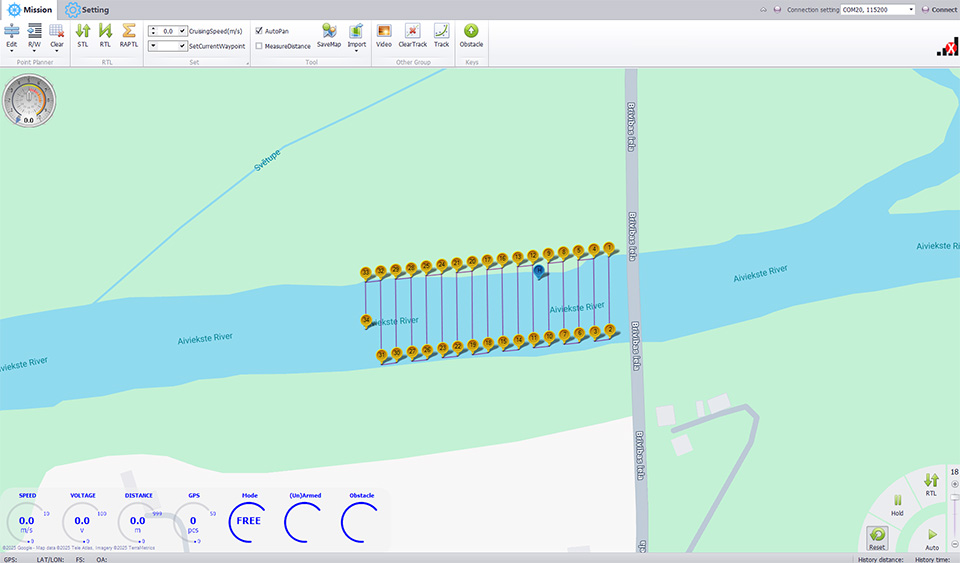The image size is (960, 563).
Task: Open the Video view
Action: pyautogui.click(x=384, y=34)
